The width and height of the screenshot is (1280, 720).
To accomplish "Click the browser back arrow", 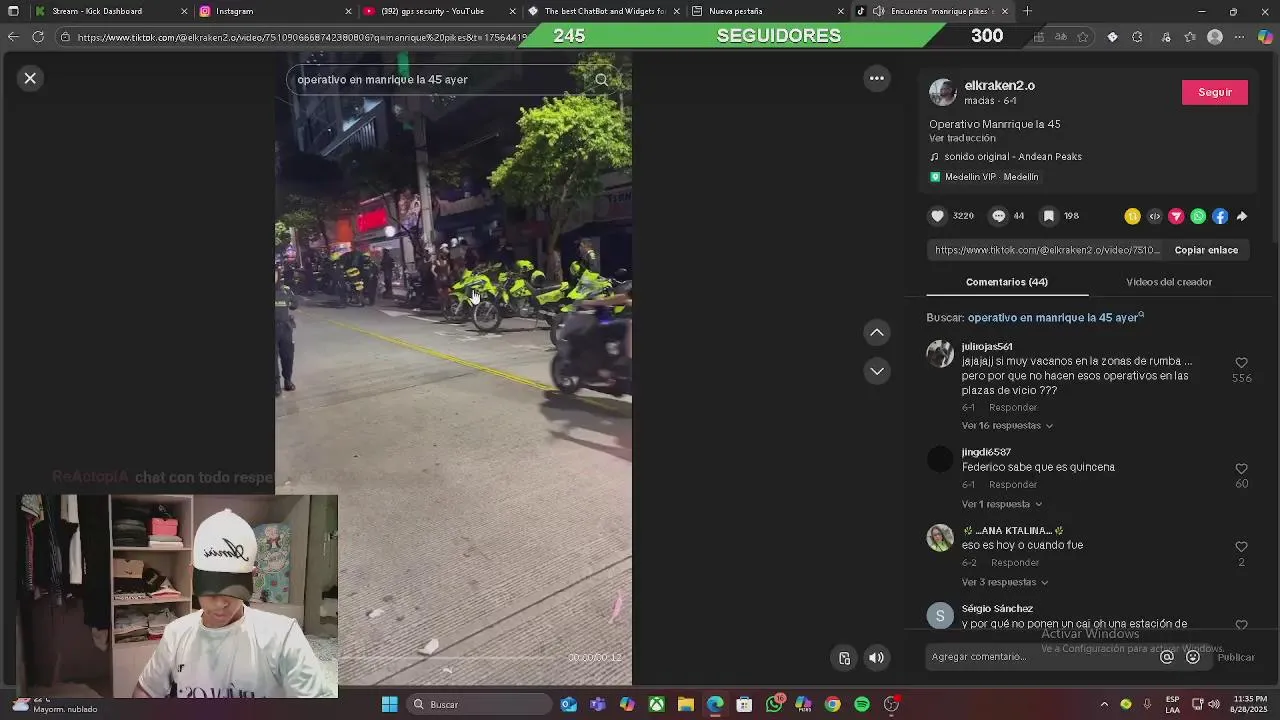I will pyautogui.click(x=13, y=37).
